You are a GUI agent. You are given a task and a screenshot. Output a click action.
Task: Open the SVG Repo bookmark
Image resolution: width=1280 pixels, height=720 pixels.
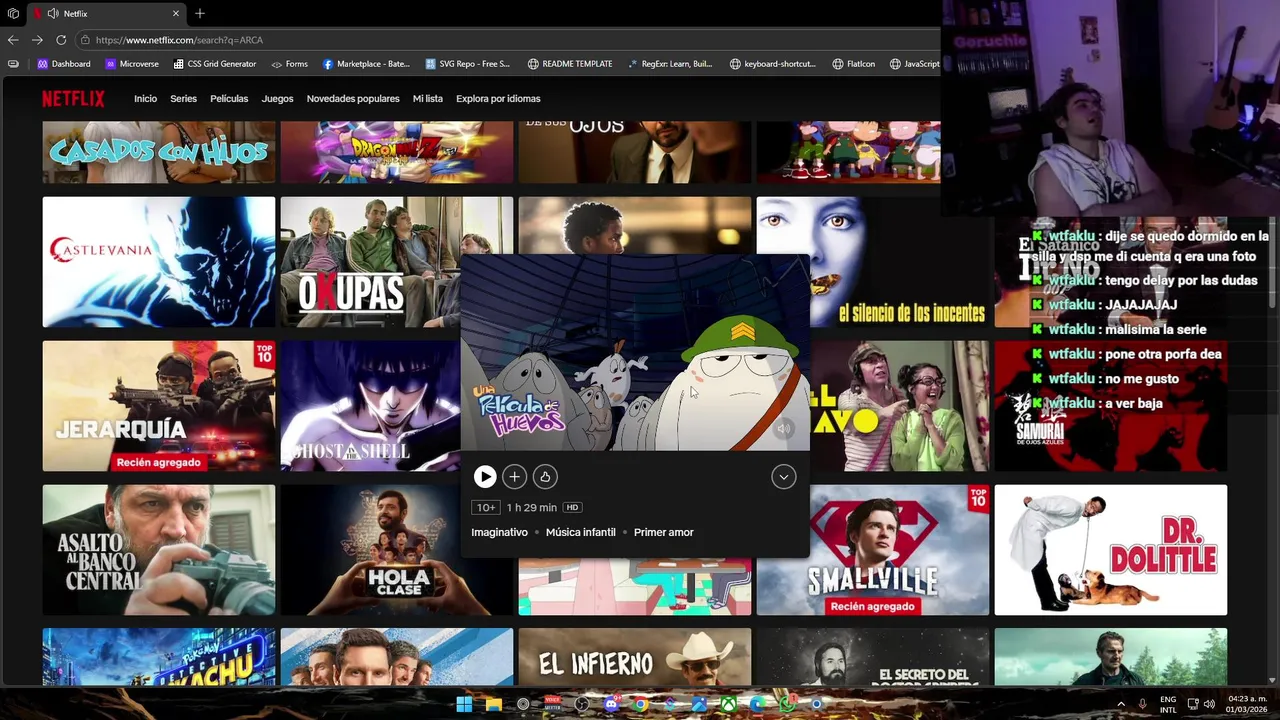[x=467, y=64]
